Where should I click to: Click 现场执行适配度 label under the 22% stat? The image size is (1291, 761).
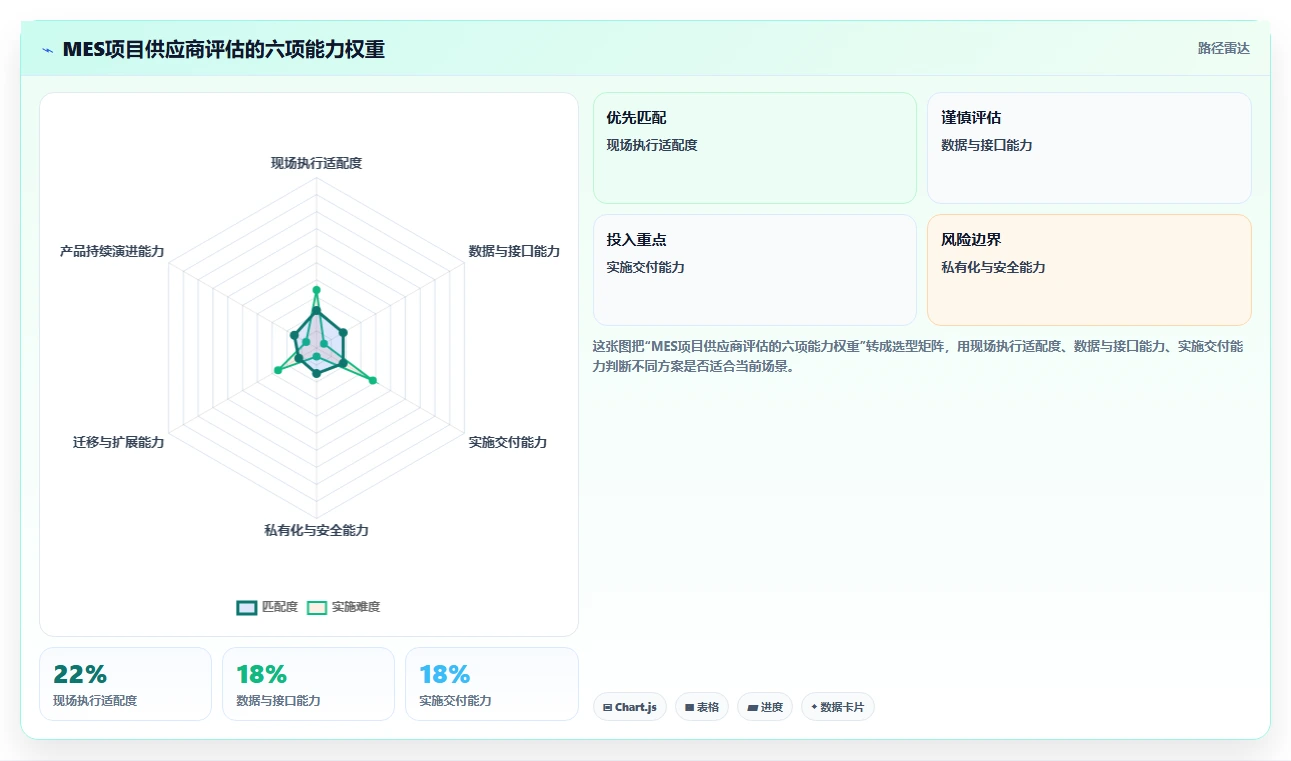click(x=95, y=701)
